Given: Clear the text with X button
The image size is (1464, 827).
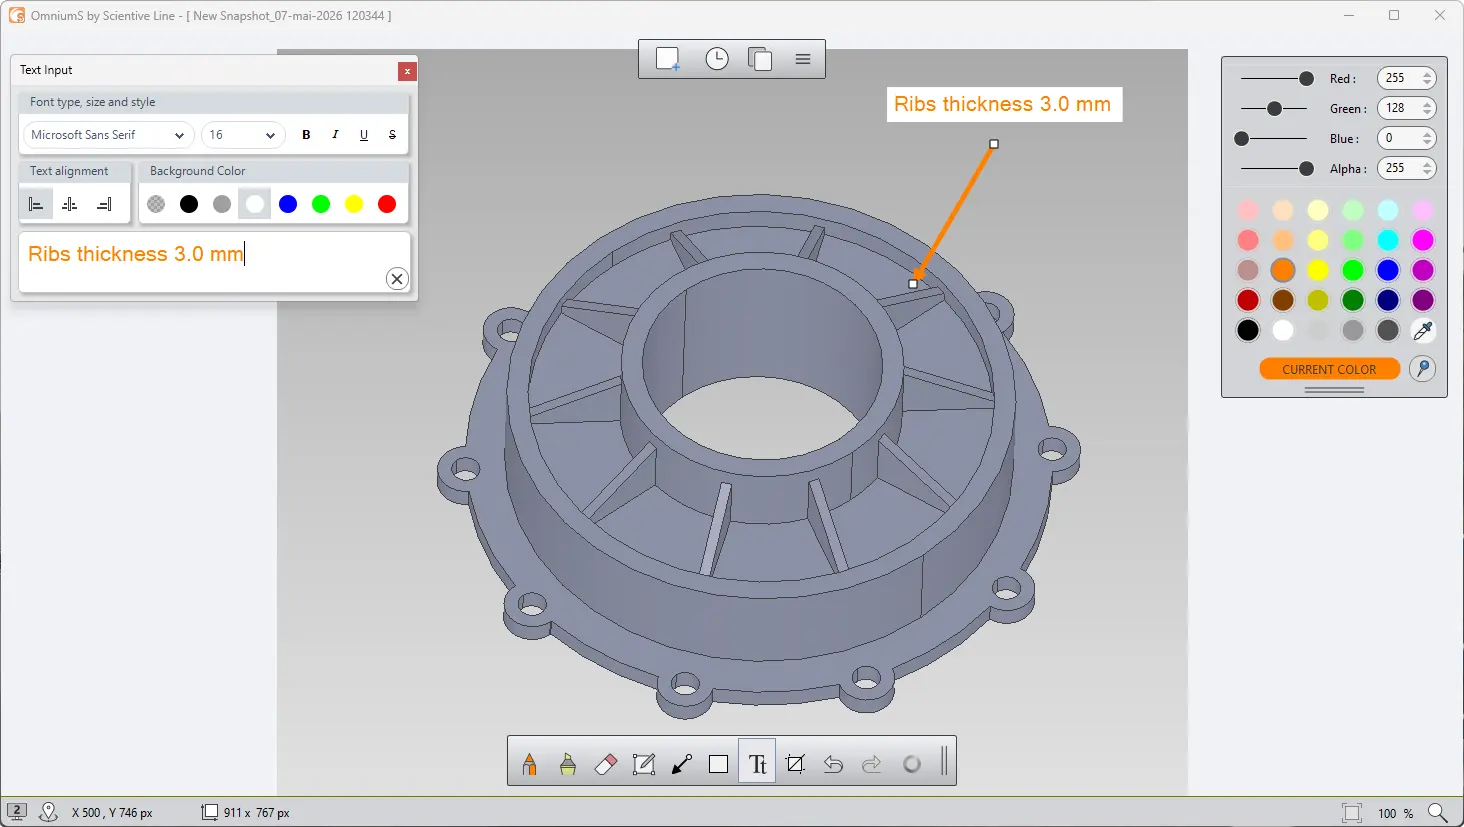Looking at the screenshot, I should pos(397,279).
